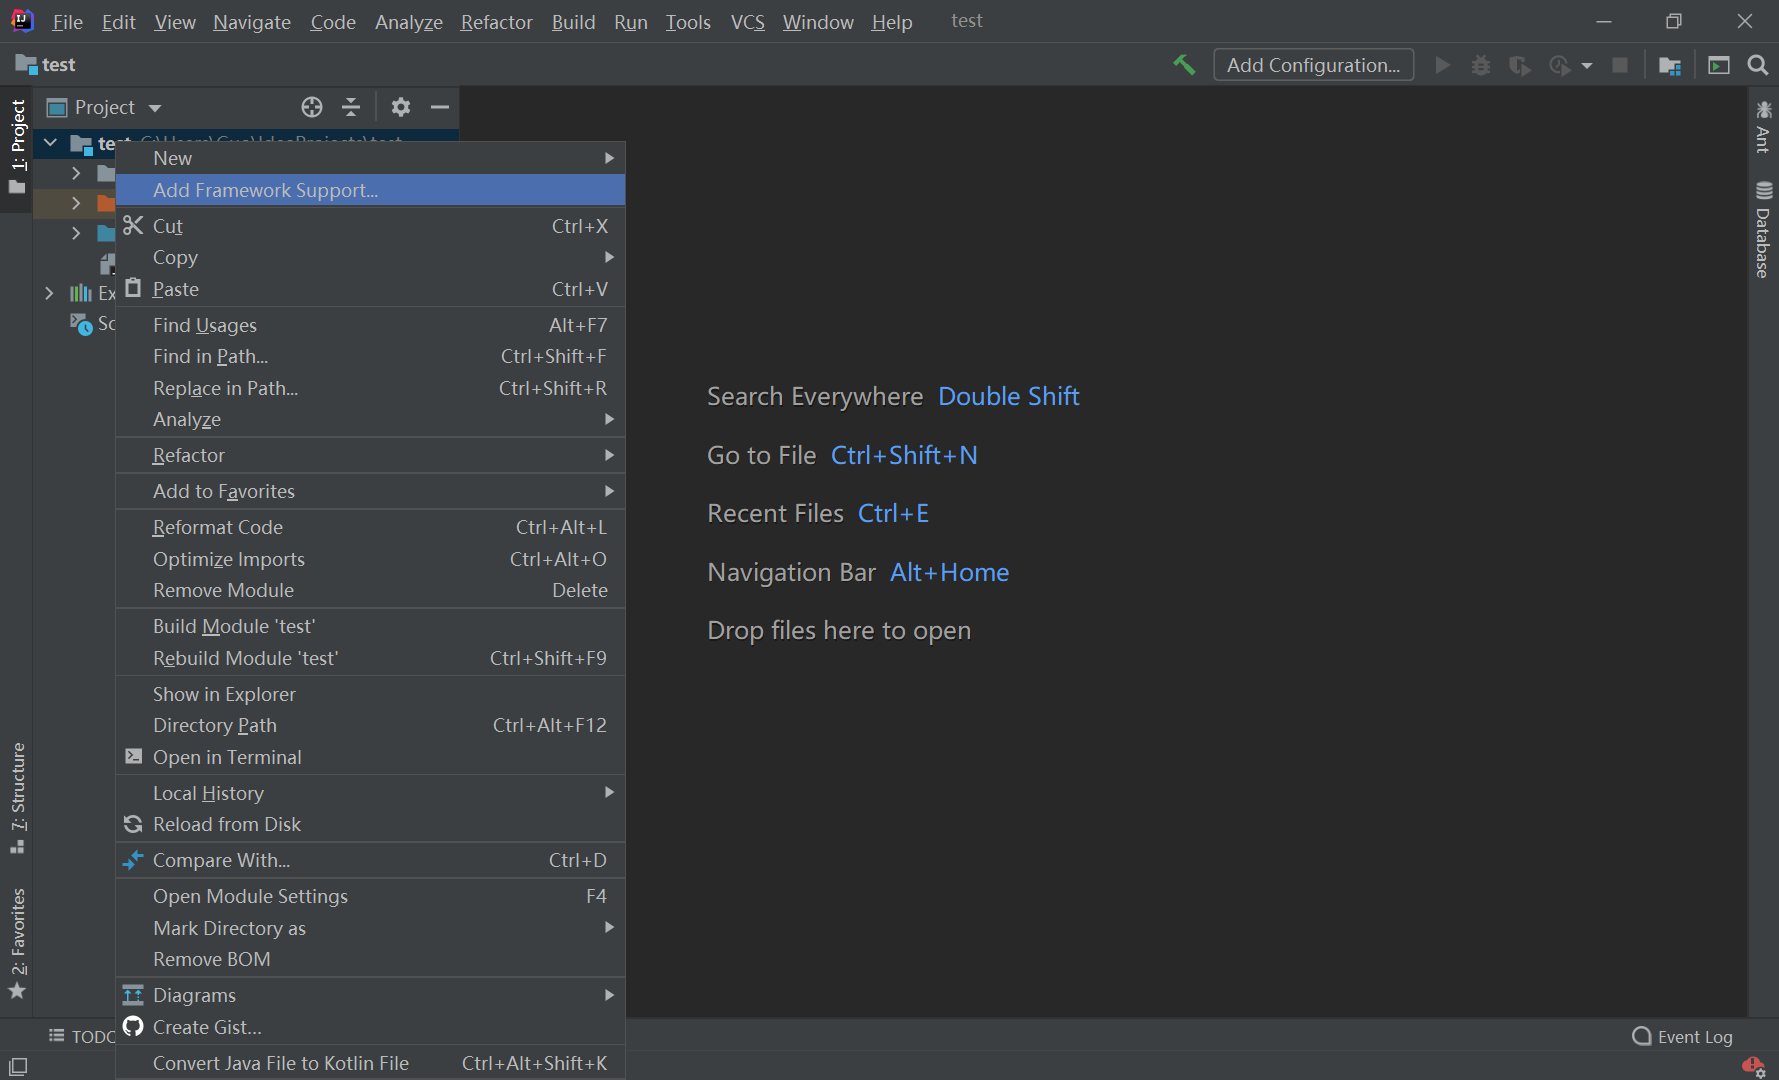Open Project Structure icon in toolbar

[x=1670, y=65]
